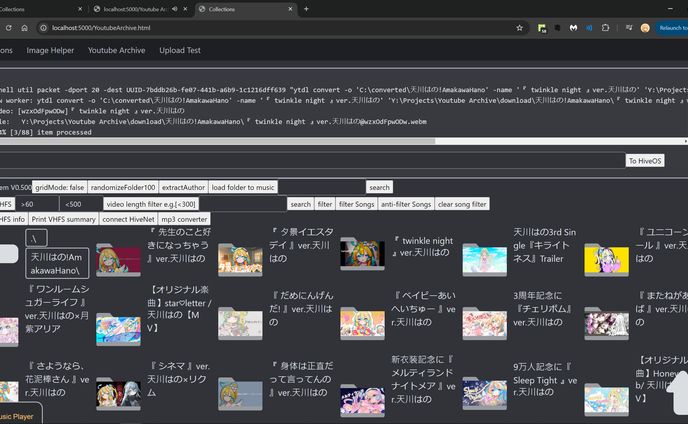
Task: Click the ワンルームシュガーライフ folder label
Action: tap(57, 309)
